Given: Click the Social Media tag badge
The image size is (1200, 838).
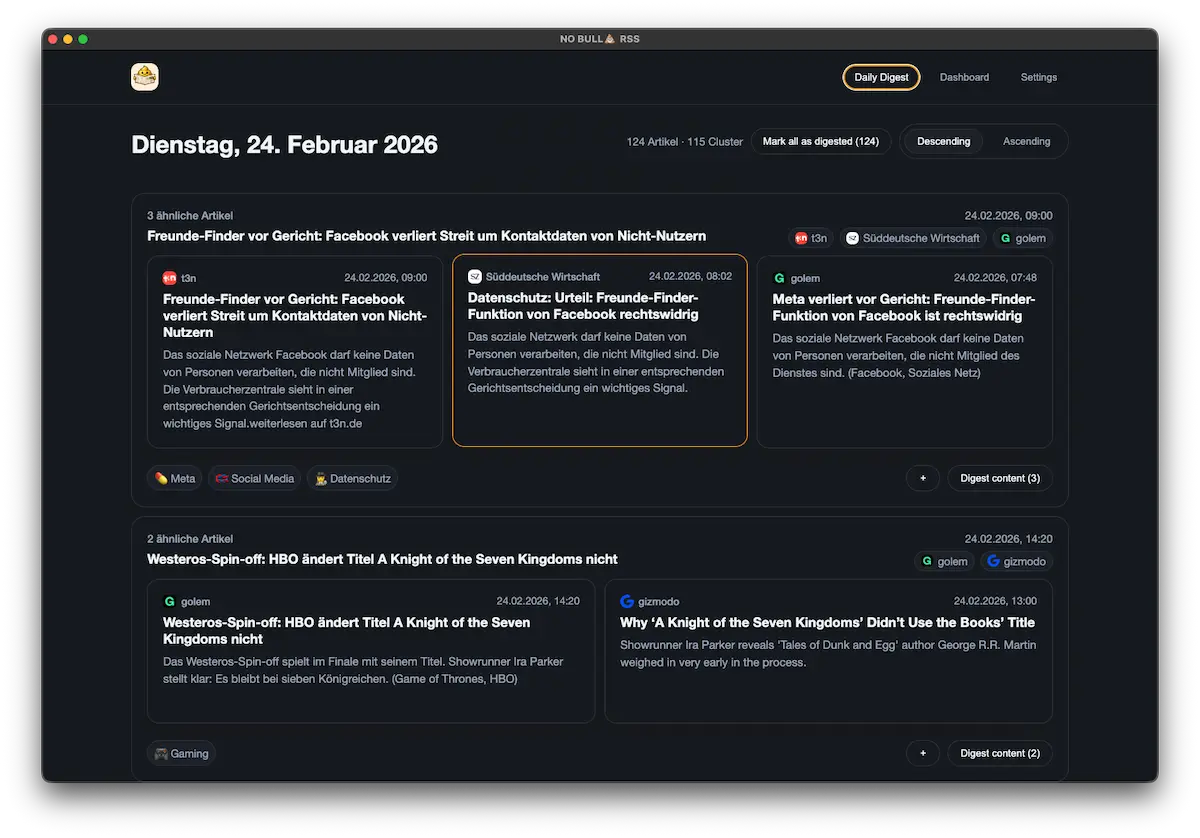Looking at the screenshot, I should [x=254, y=478].
